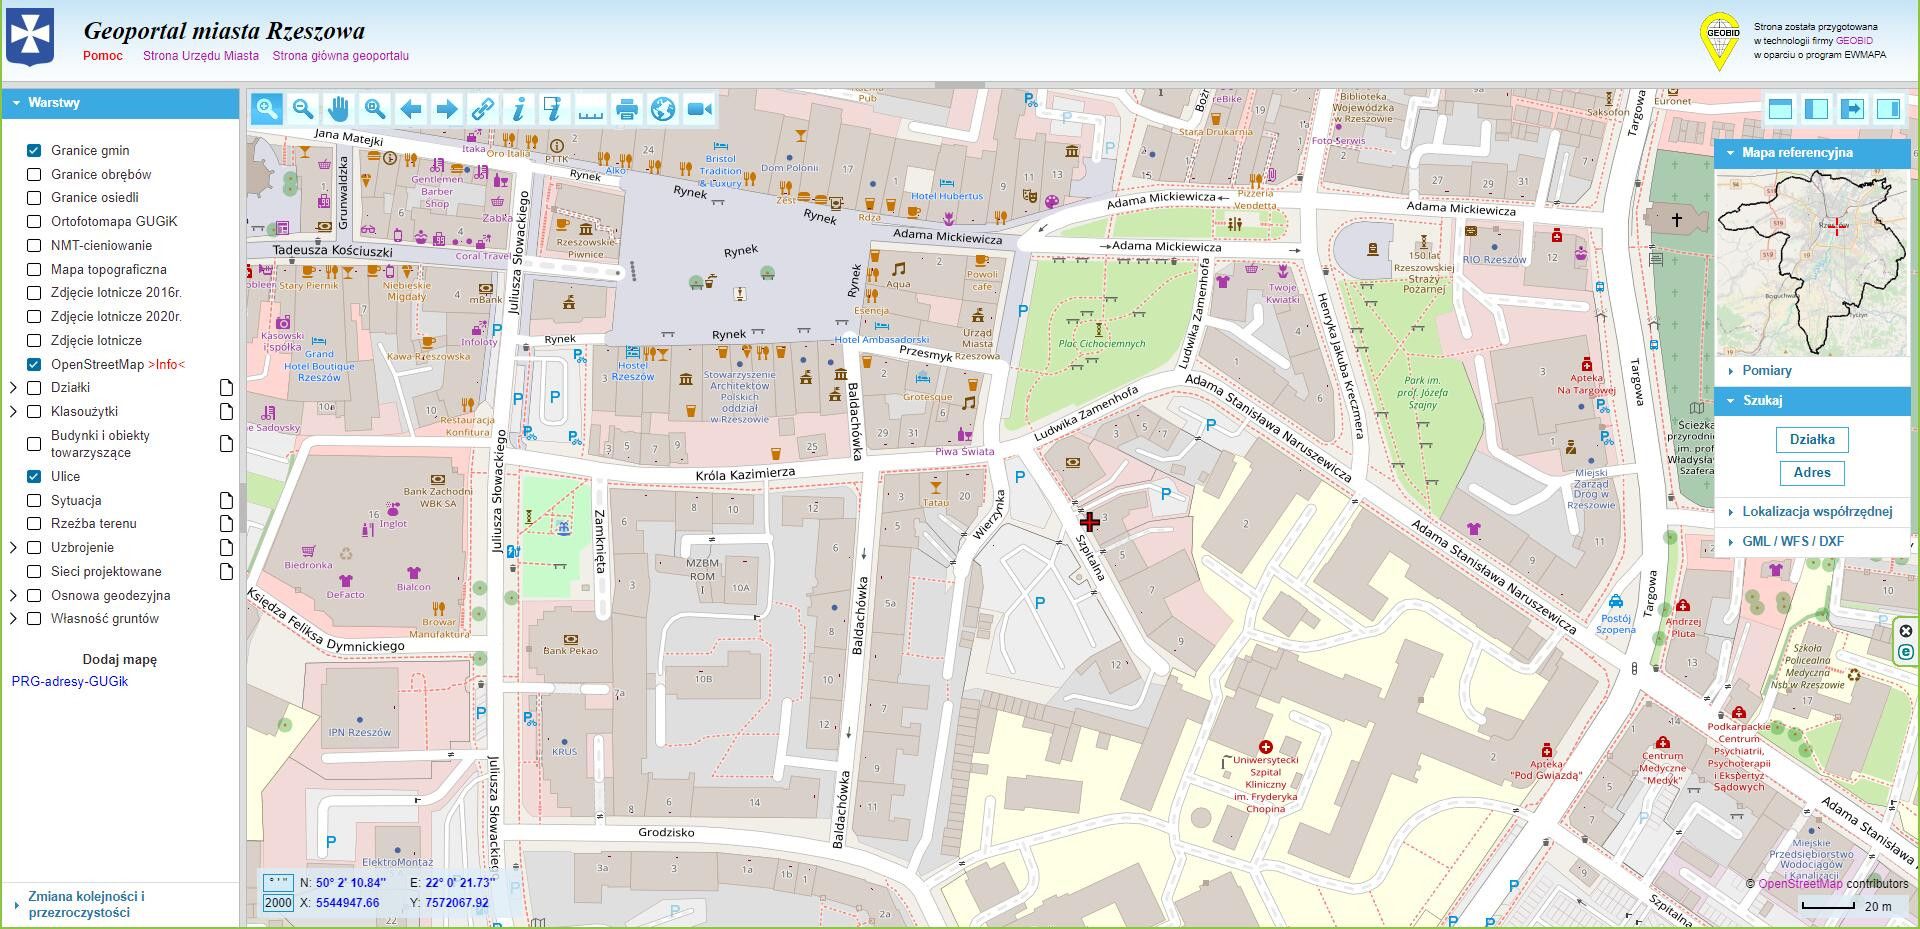Click the Działka search button

click(x=1811, y=439)
